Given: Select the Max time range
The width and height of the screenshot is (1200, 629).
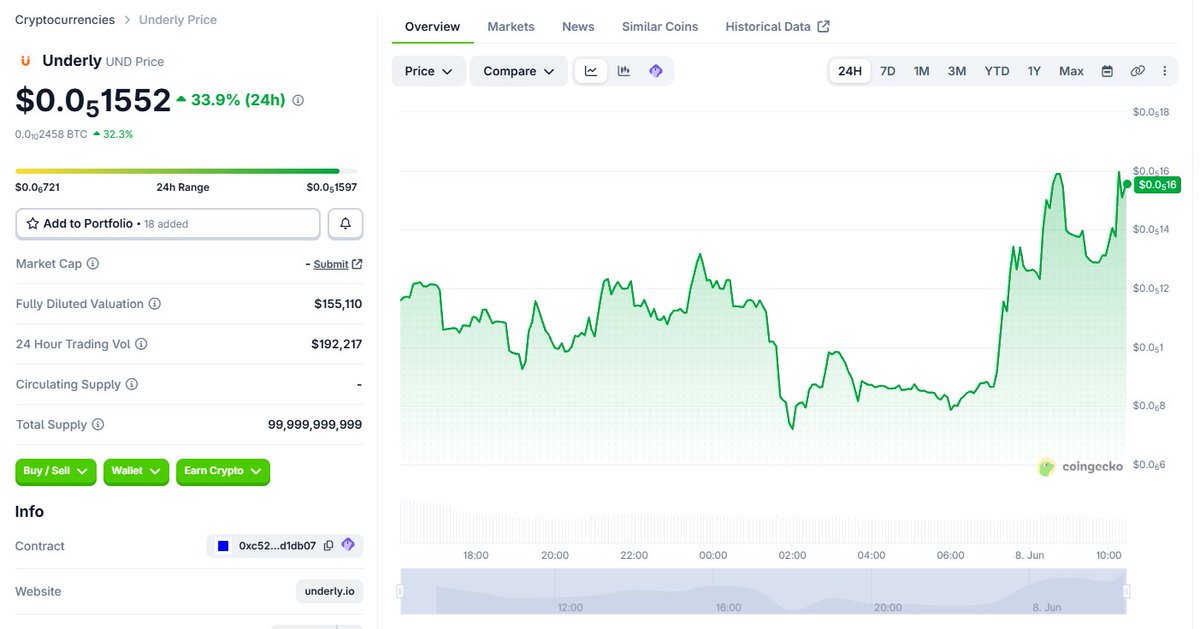Looking at the screenshot, I should [x=1071, y=71].
